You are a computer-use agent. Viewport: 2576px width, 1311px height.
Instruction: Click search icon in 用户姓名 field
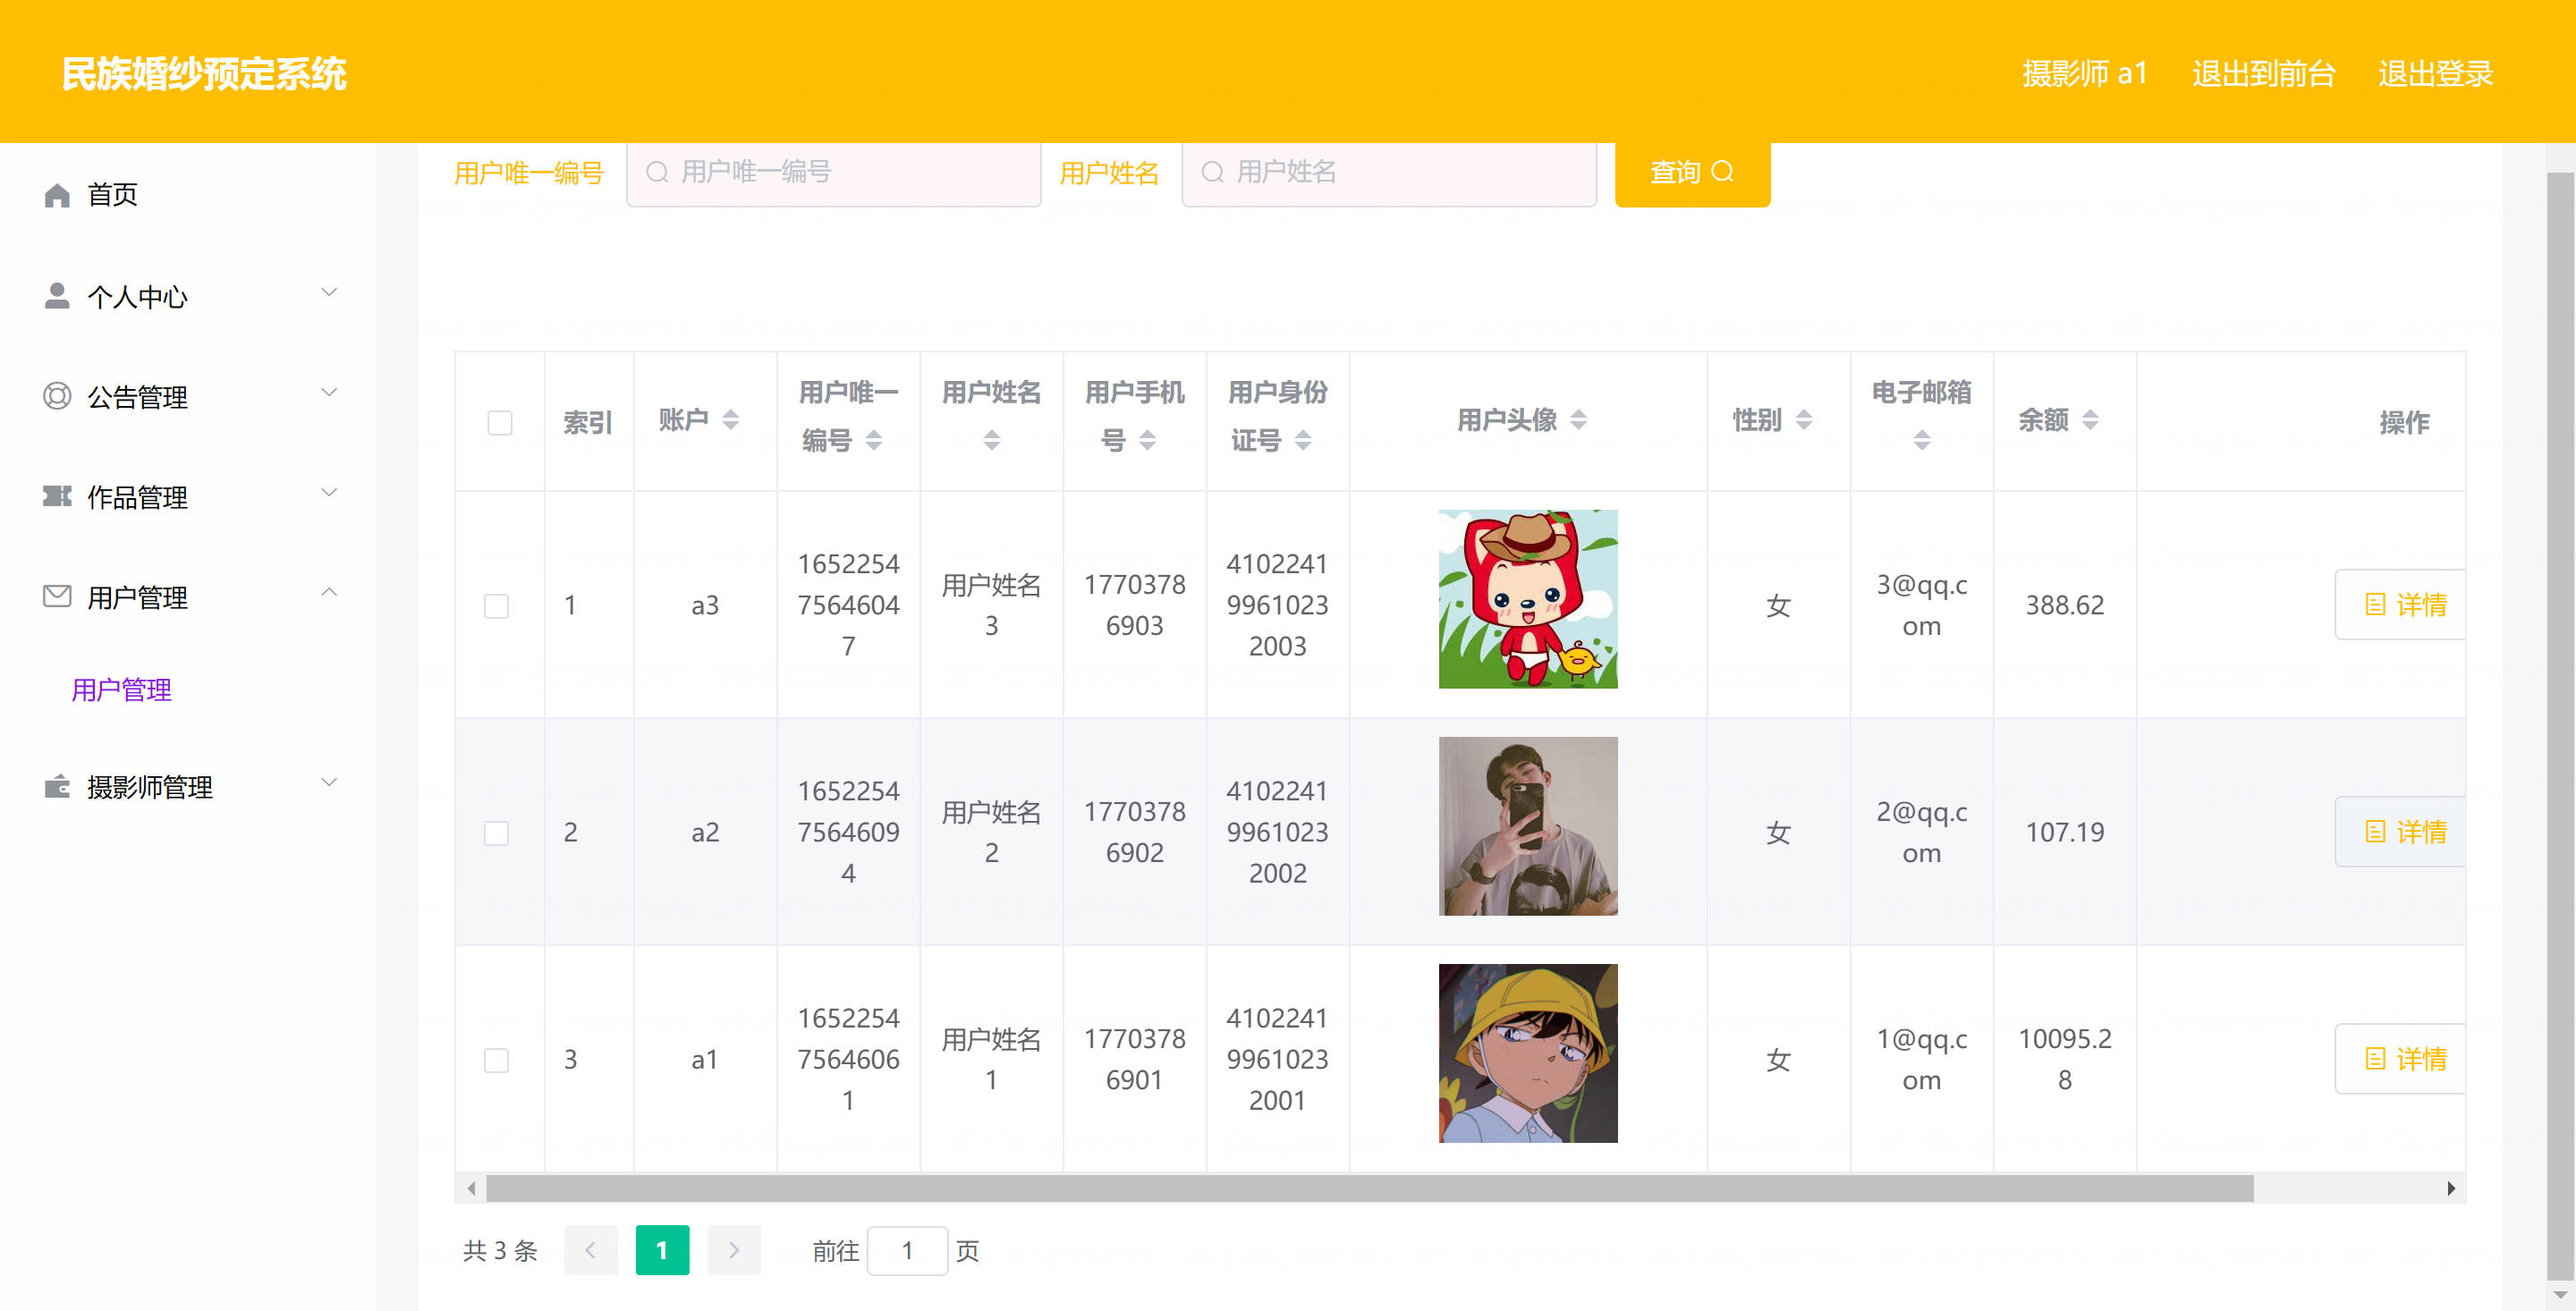[x=1212, y=172]
